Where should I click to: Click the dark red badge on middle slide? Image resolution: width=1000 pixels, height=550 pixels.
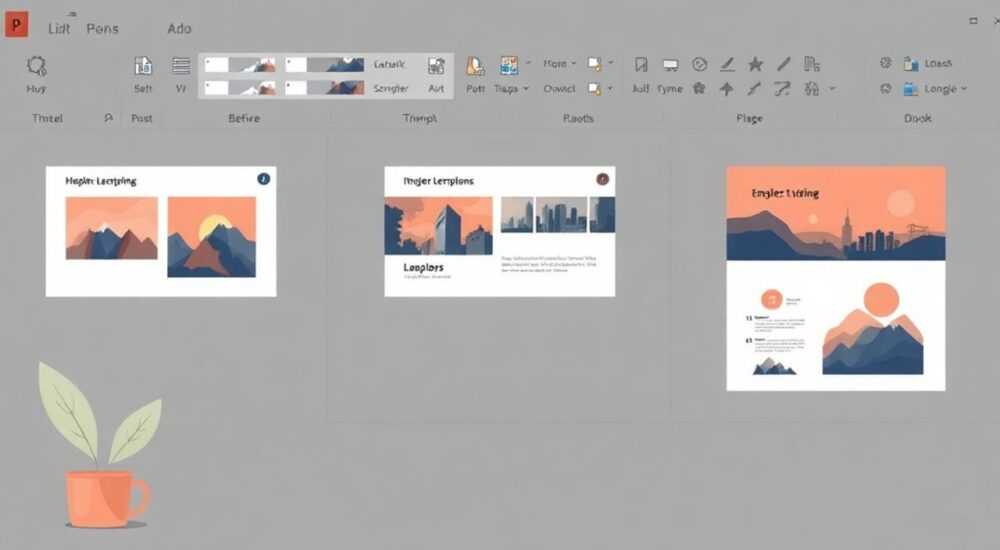pyautogui.click(x=602, y=179)
